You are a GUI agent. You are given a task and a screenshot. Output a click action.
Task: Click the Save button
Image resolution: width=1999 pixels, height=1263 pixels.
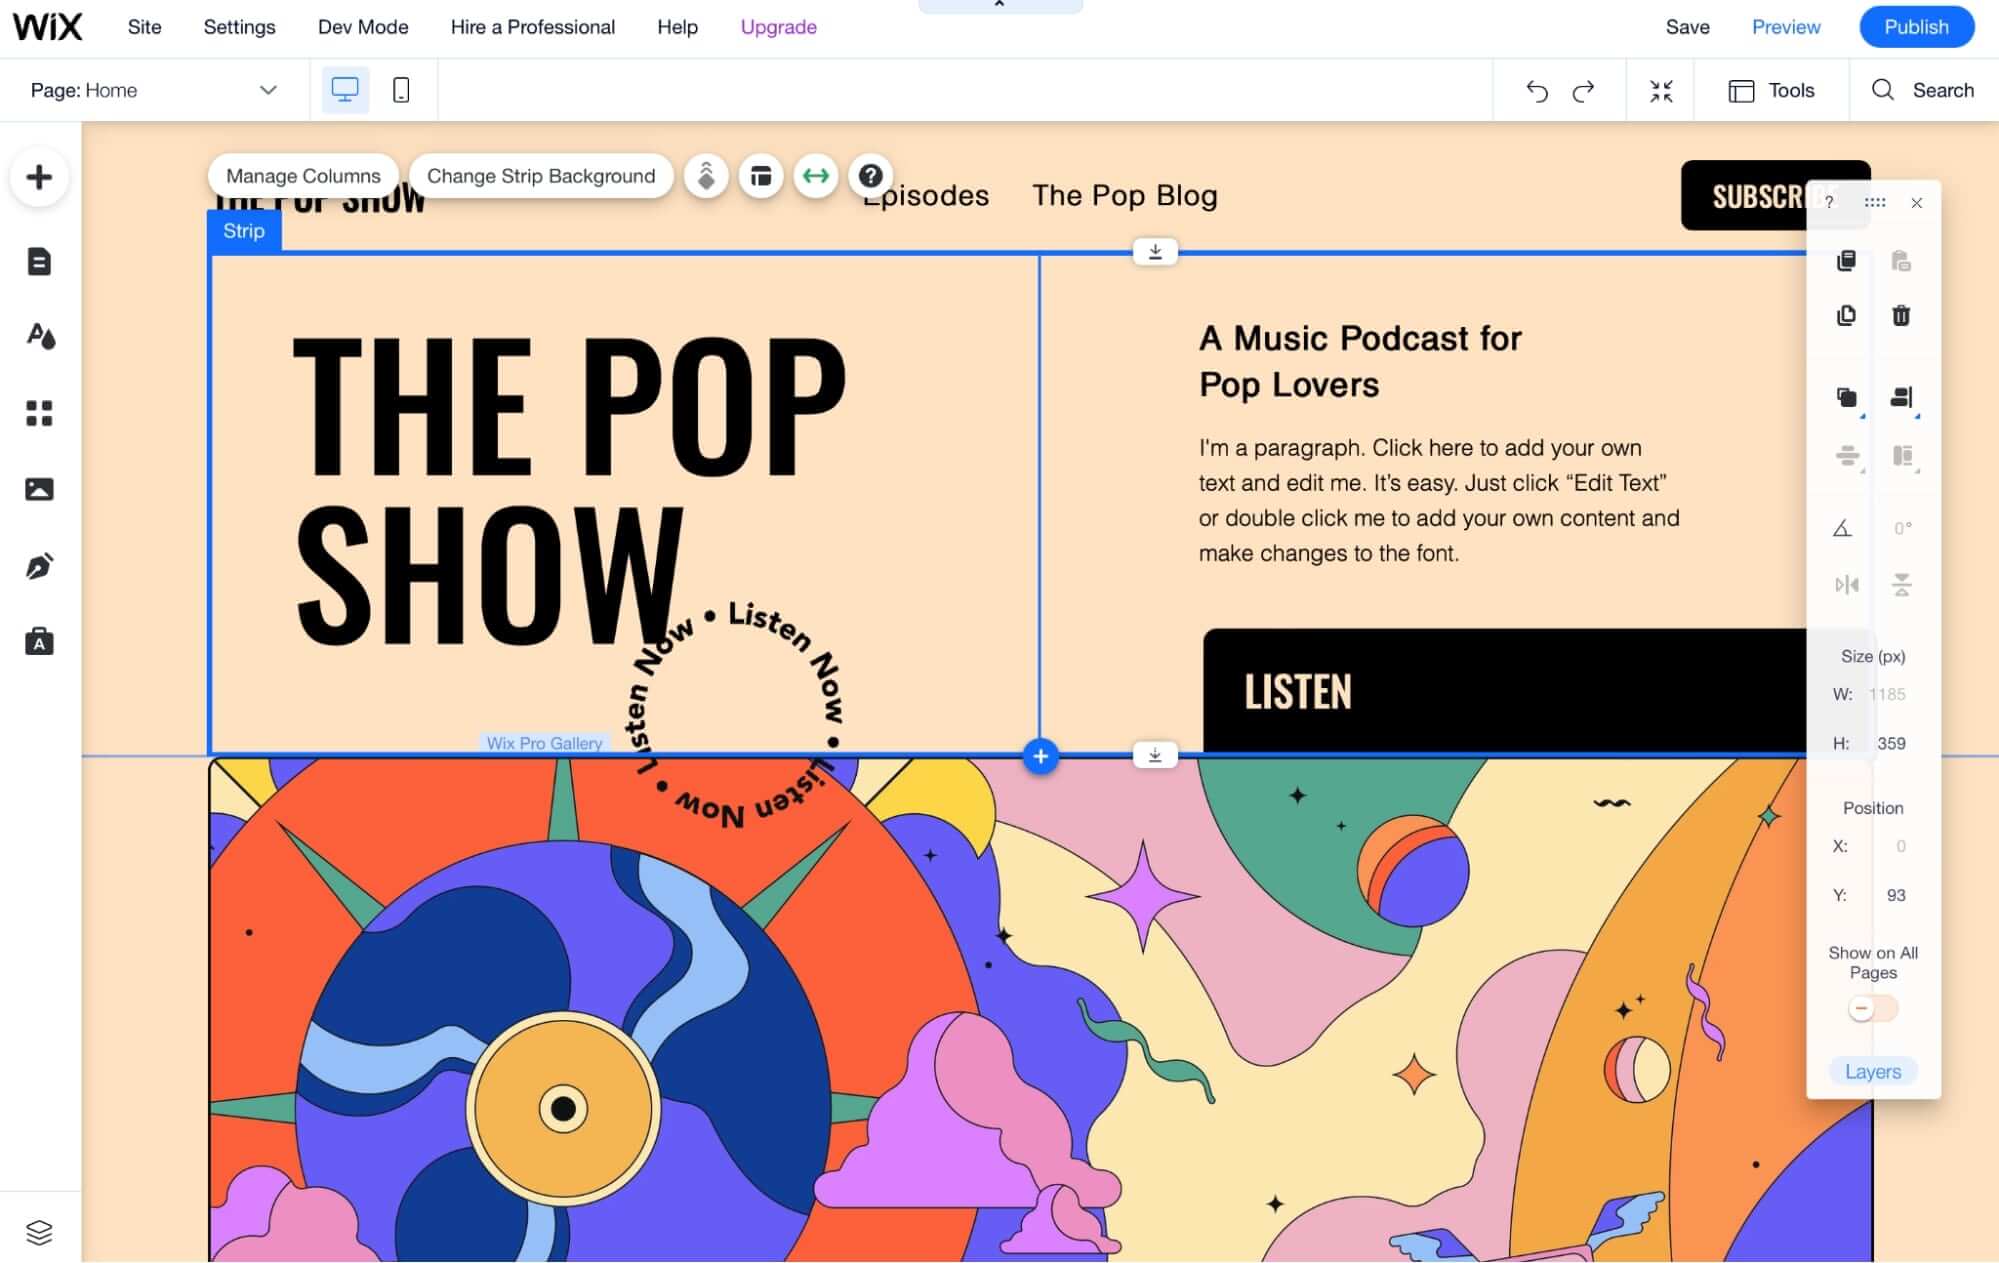coord(1687,27)
